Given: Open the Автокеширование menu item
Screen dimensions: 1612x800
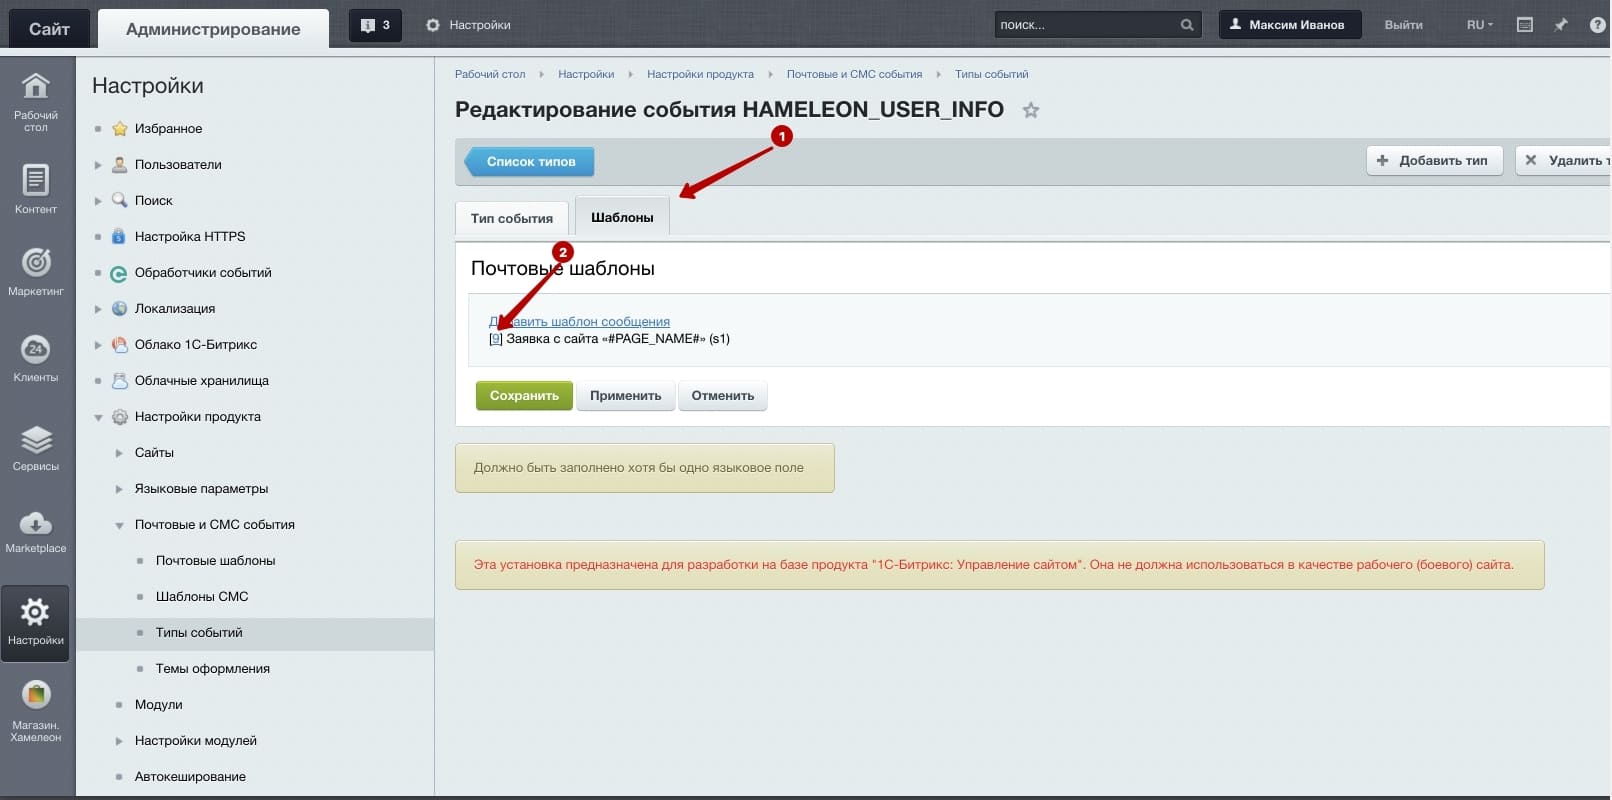Looking at the screenshot, I should [190, 776].
